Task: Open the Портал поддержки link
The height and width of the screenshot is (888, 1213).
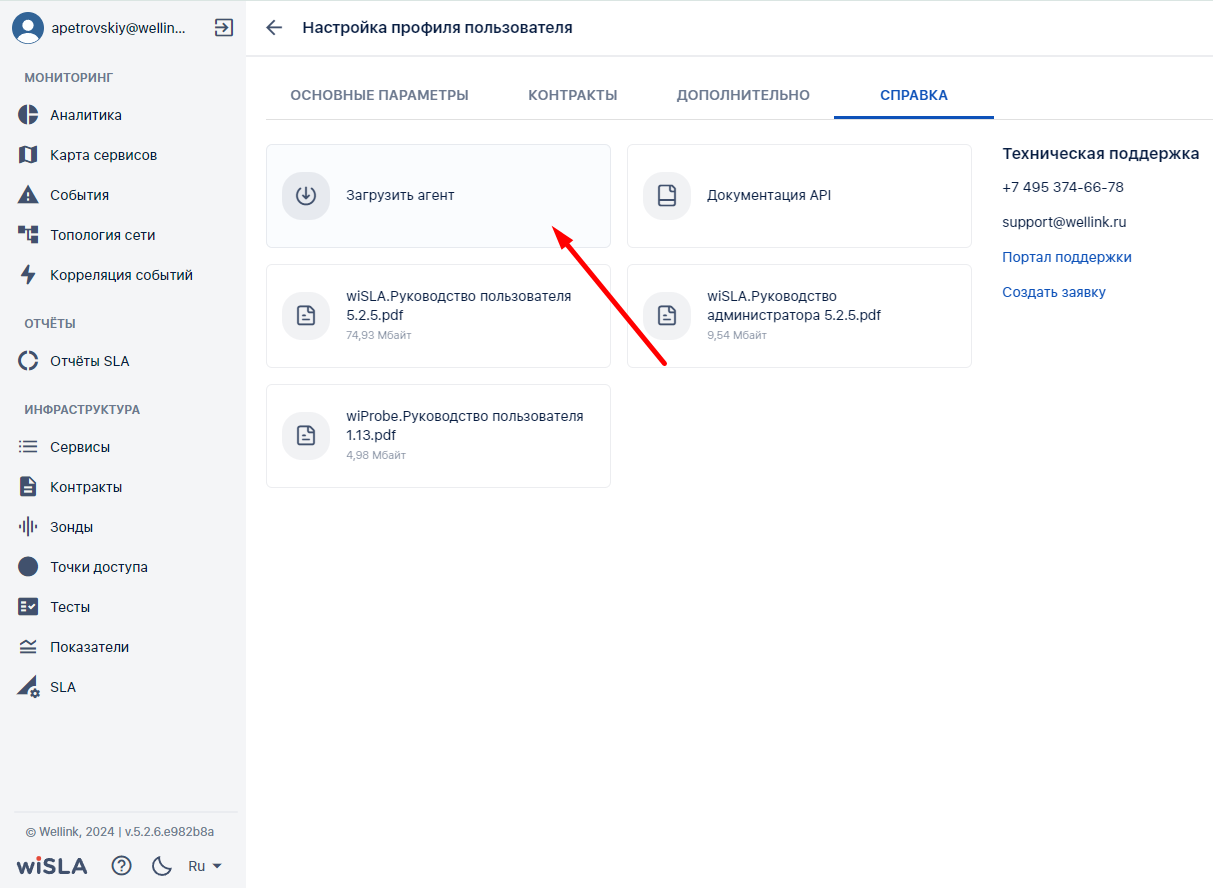Action: [1067, 257]
